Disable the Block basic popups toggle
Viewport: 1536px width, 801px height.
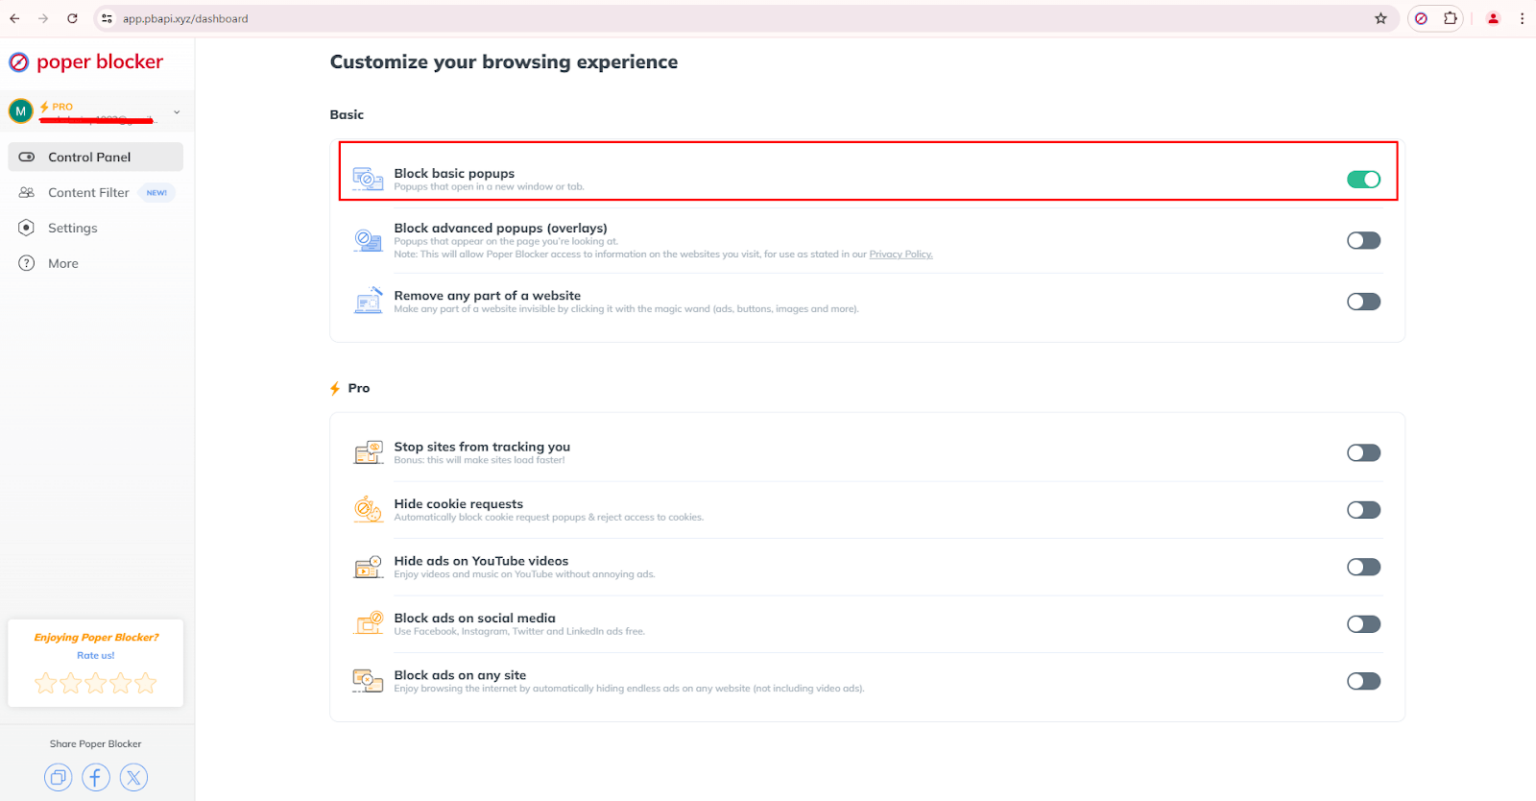[x=1363, y=179]
